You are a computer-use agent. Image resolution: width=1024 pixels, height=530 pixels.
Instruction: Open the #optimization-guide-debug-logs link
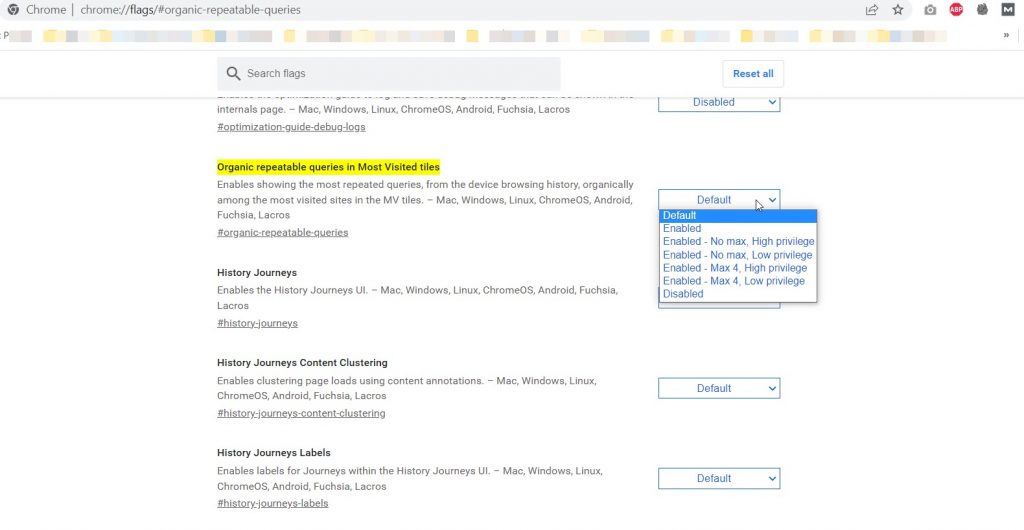[291, 127]
